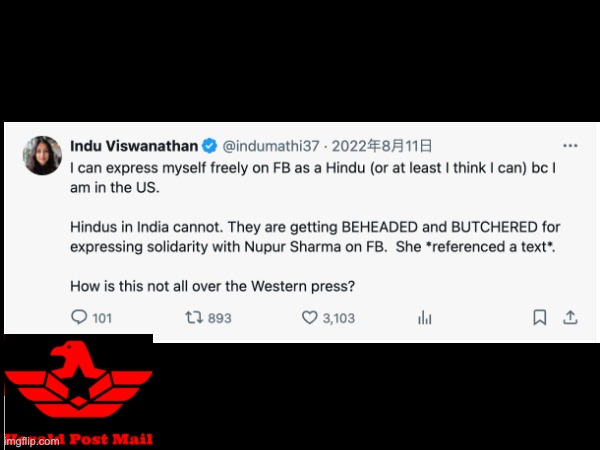Image resolution: width=600 pixels, height=450 pixels.
Task: Click the imgflip.com watermark
Action: [32, 442]
